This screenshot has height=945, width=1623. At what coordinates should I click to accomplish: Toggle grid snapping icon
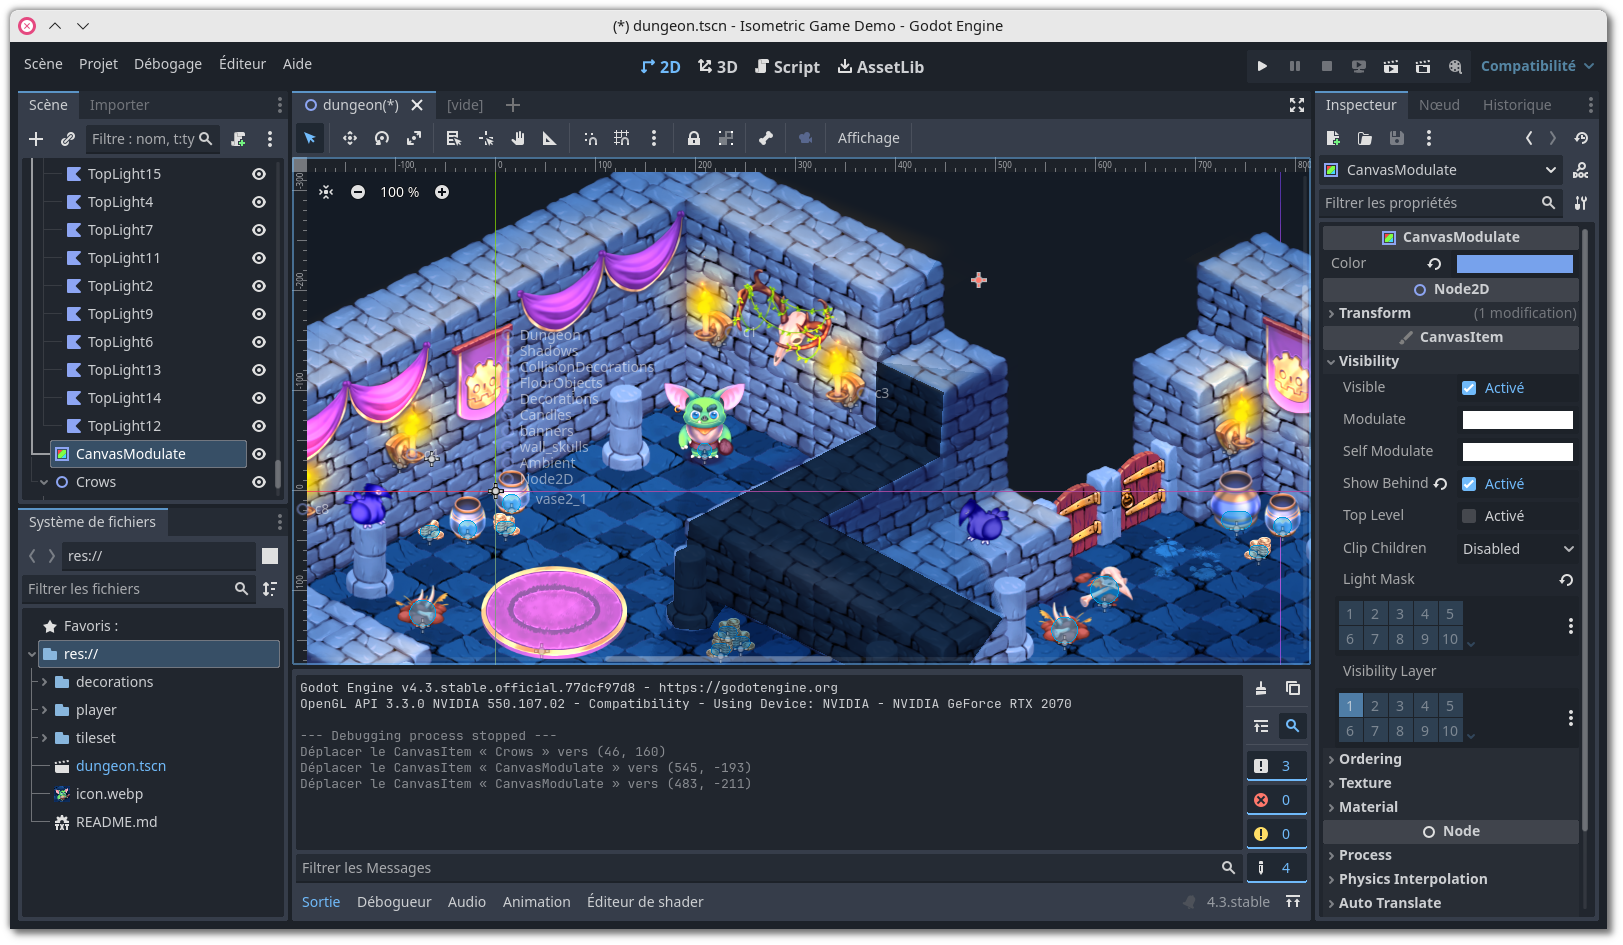click(622, 138)
